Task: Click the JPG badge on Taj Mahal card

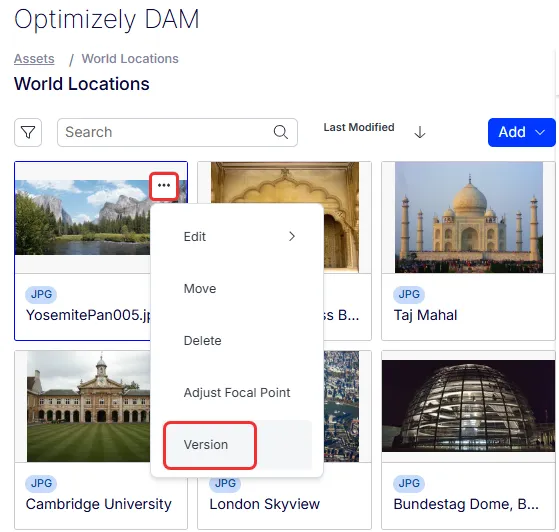Action: [409, 294]
